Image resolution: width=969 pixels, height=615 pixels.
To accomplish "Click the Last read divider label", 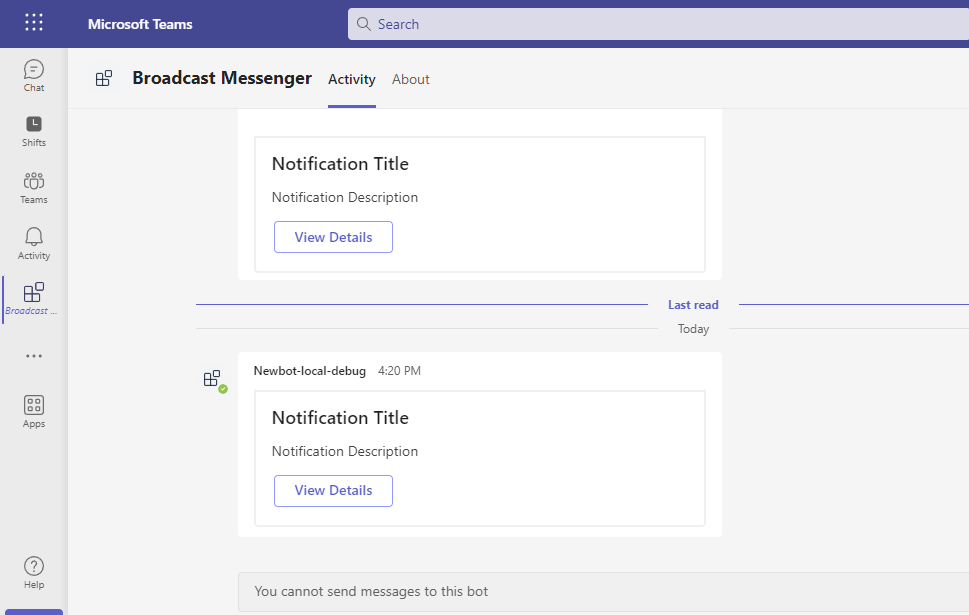I will 693,304.
